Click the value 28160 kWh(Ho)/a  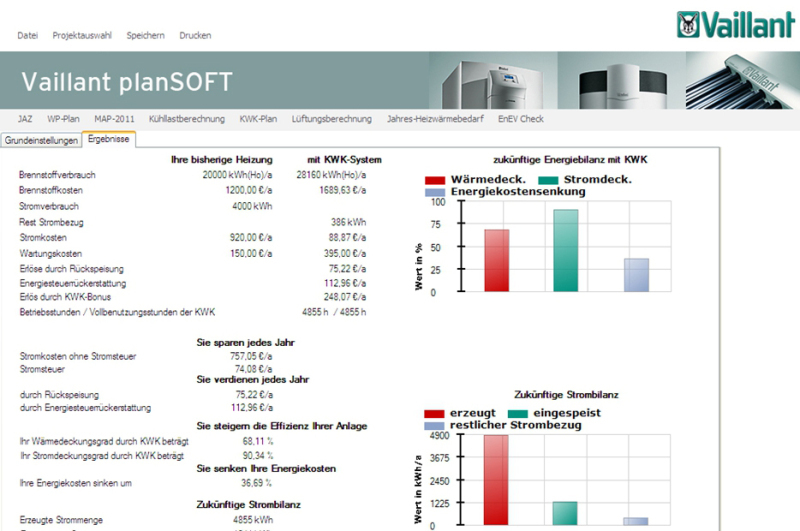[x=331, y=175]
